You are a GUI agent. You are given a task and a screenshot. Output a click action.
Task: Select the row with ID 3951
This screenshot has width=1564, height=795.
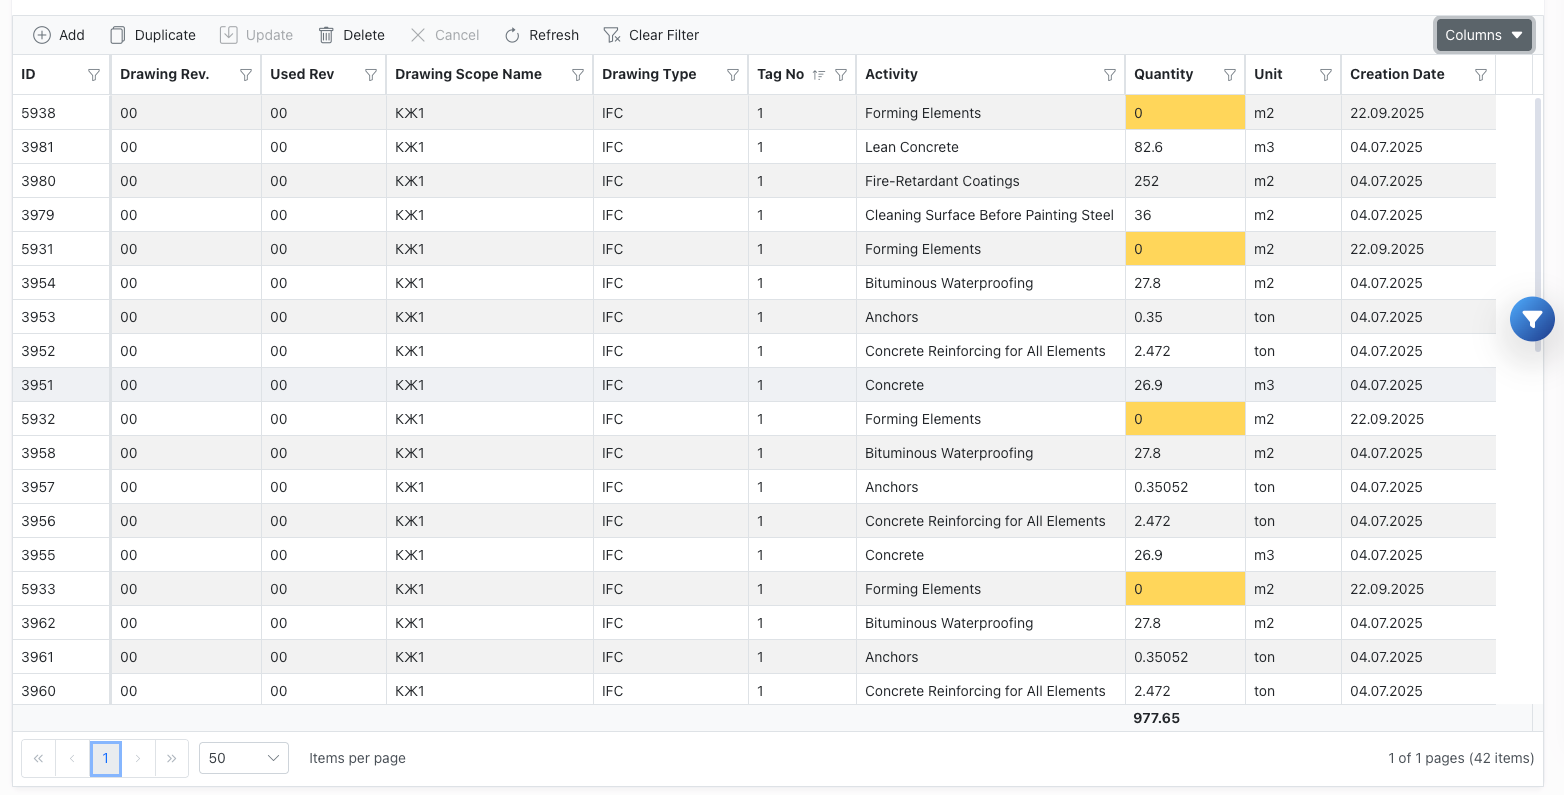[39, 385]
